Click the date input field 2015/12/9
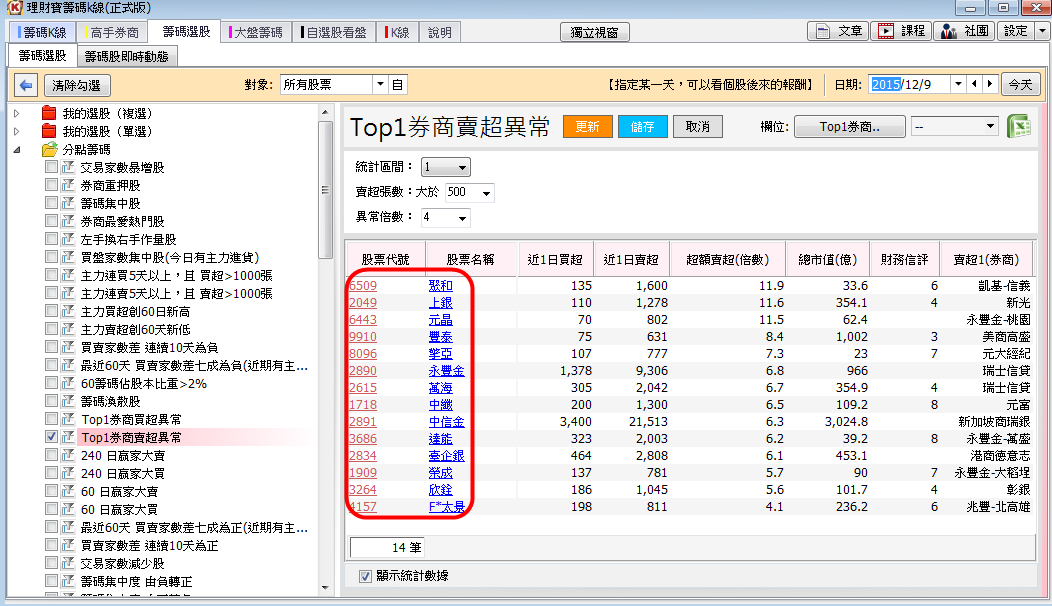This screenshot has height=606, width=1052. click(x=909, y=84)
